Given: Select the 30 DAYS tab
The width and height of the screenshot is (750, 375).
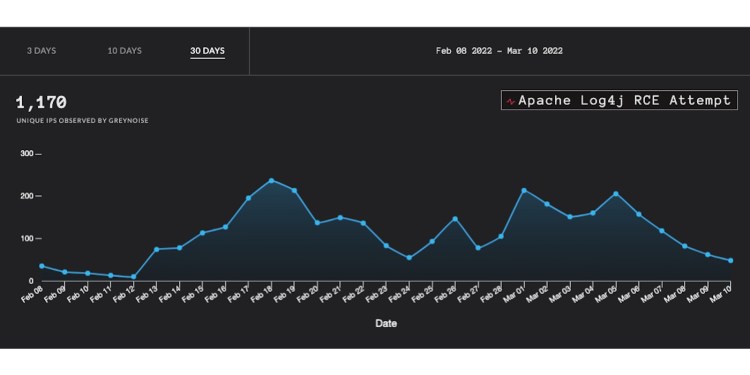Looking at the screenshot, I should (208, 51).
